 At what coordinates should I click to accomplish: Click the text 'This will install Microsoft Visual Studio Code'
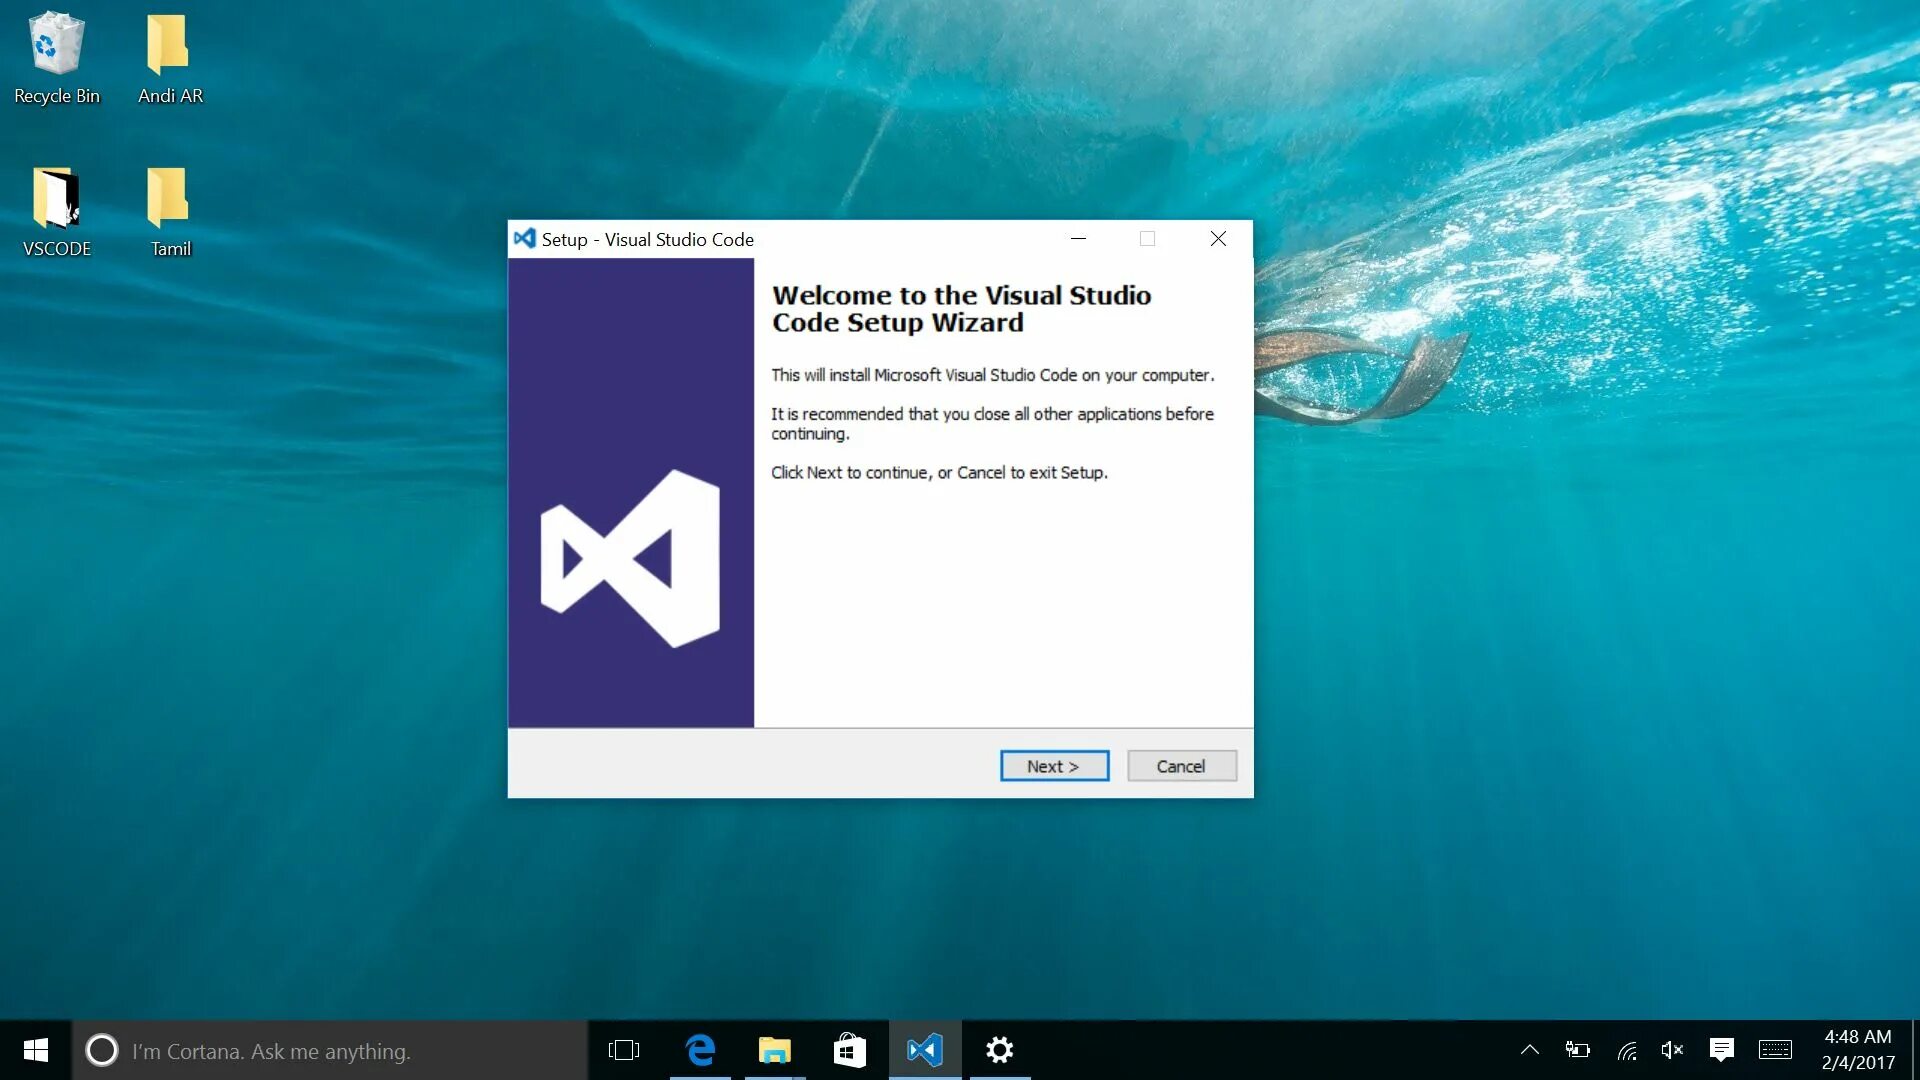point(924,375)
